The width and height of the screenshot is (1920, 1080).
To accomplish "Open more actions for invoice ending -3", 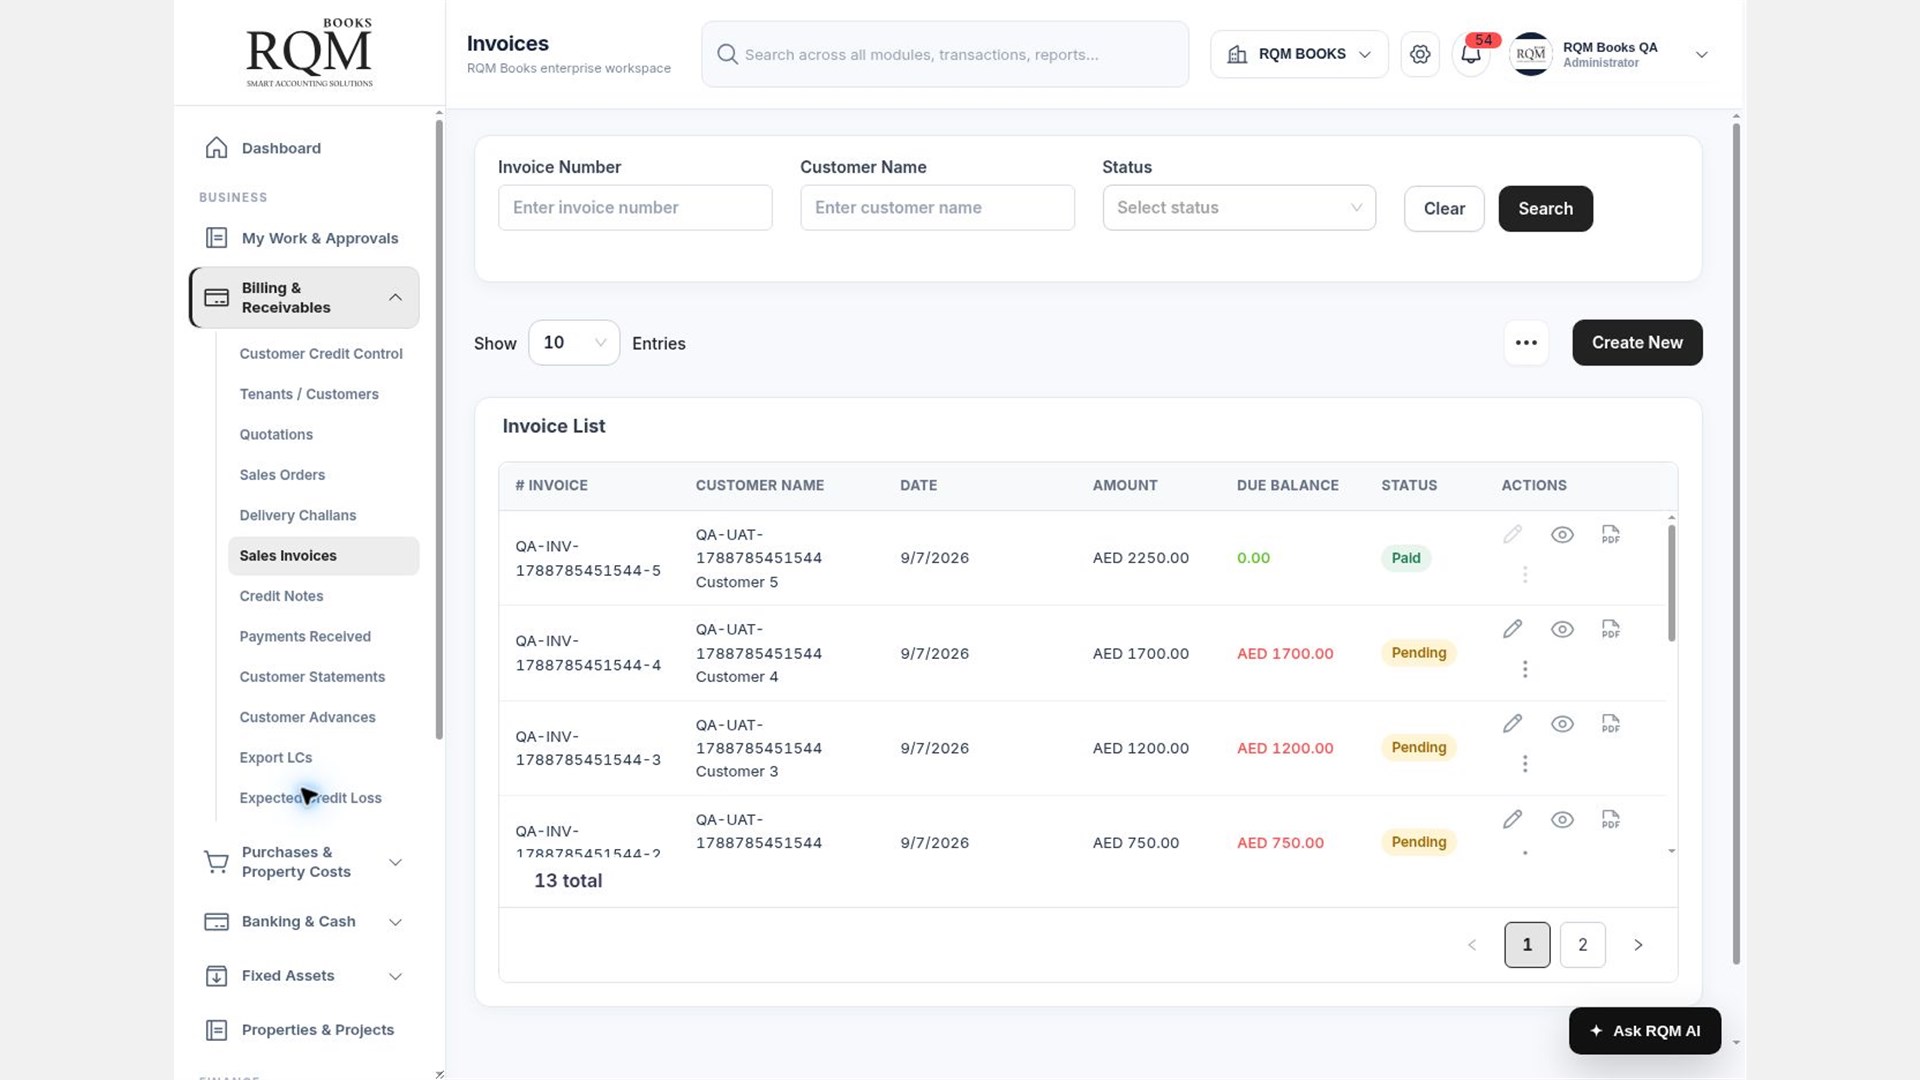I will click(x=1525, y=764).
